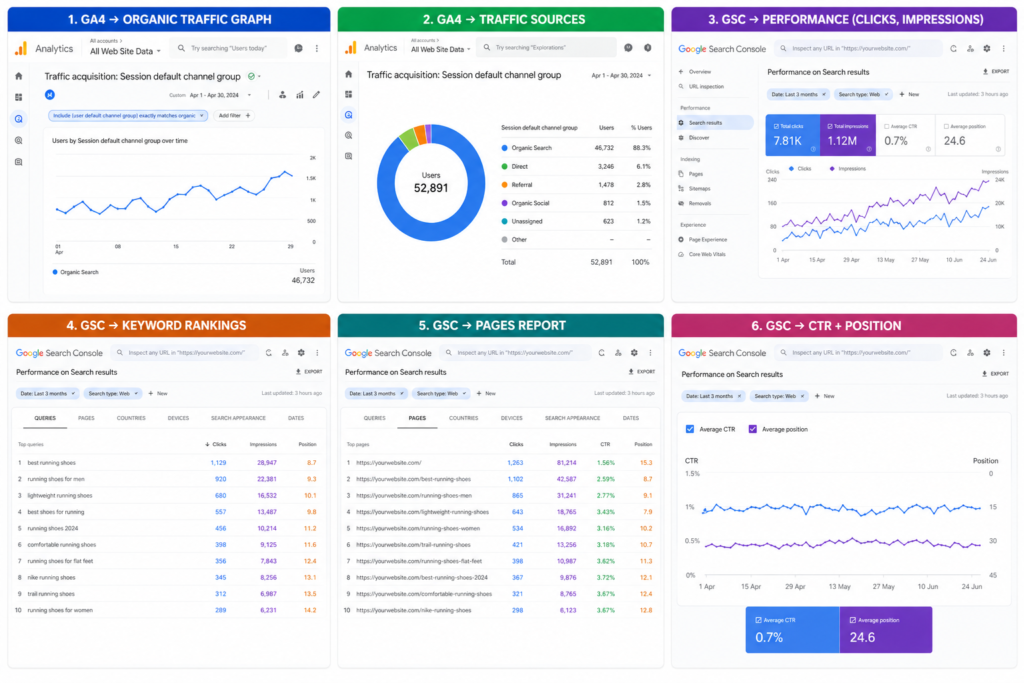
Task: Open Apr 1 - Apr 30 date dropdown in panel 1
Action: click(x=219, y=95)
